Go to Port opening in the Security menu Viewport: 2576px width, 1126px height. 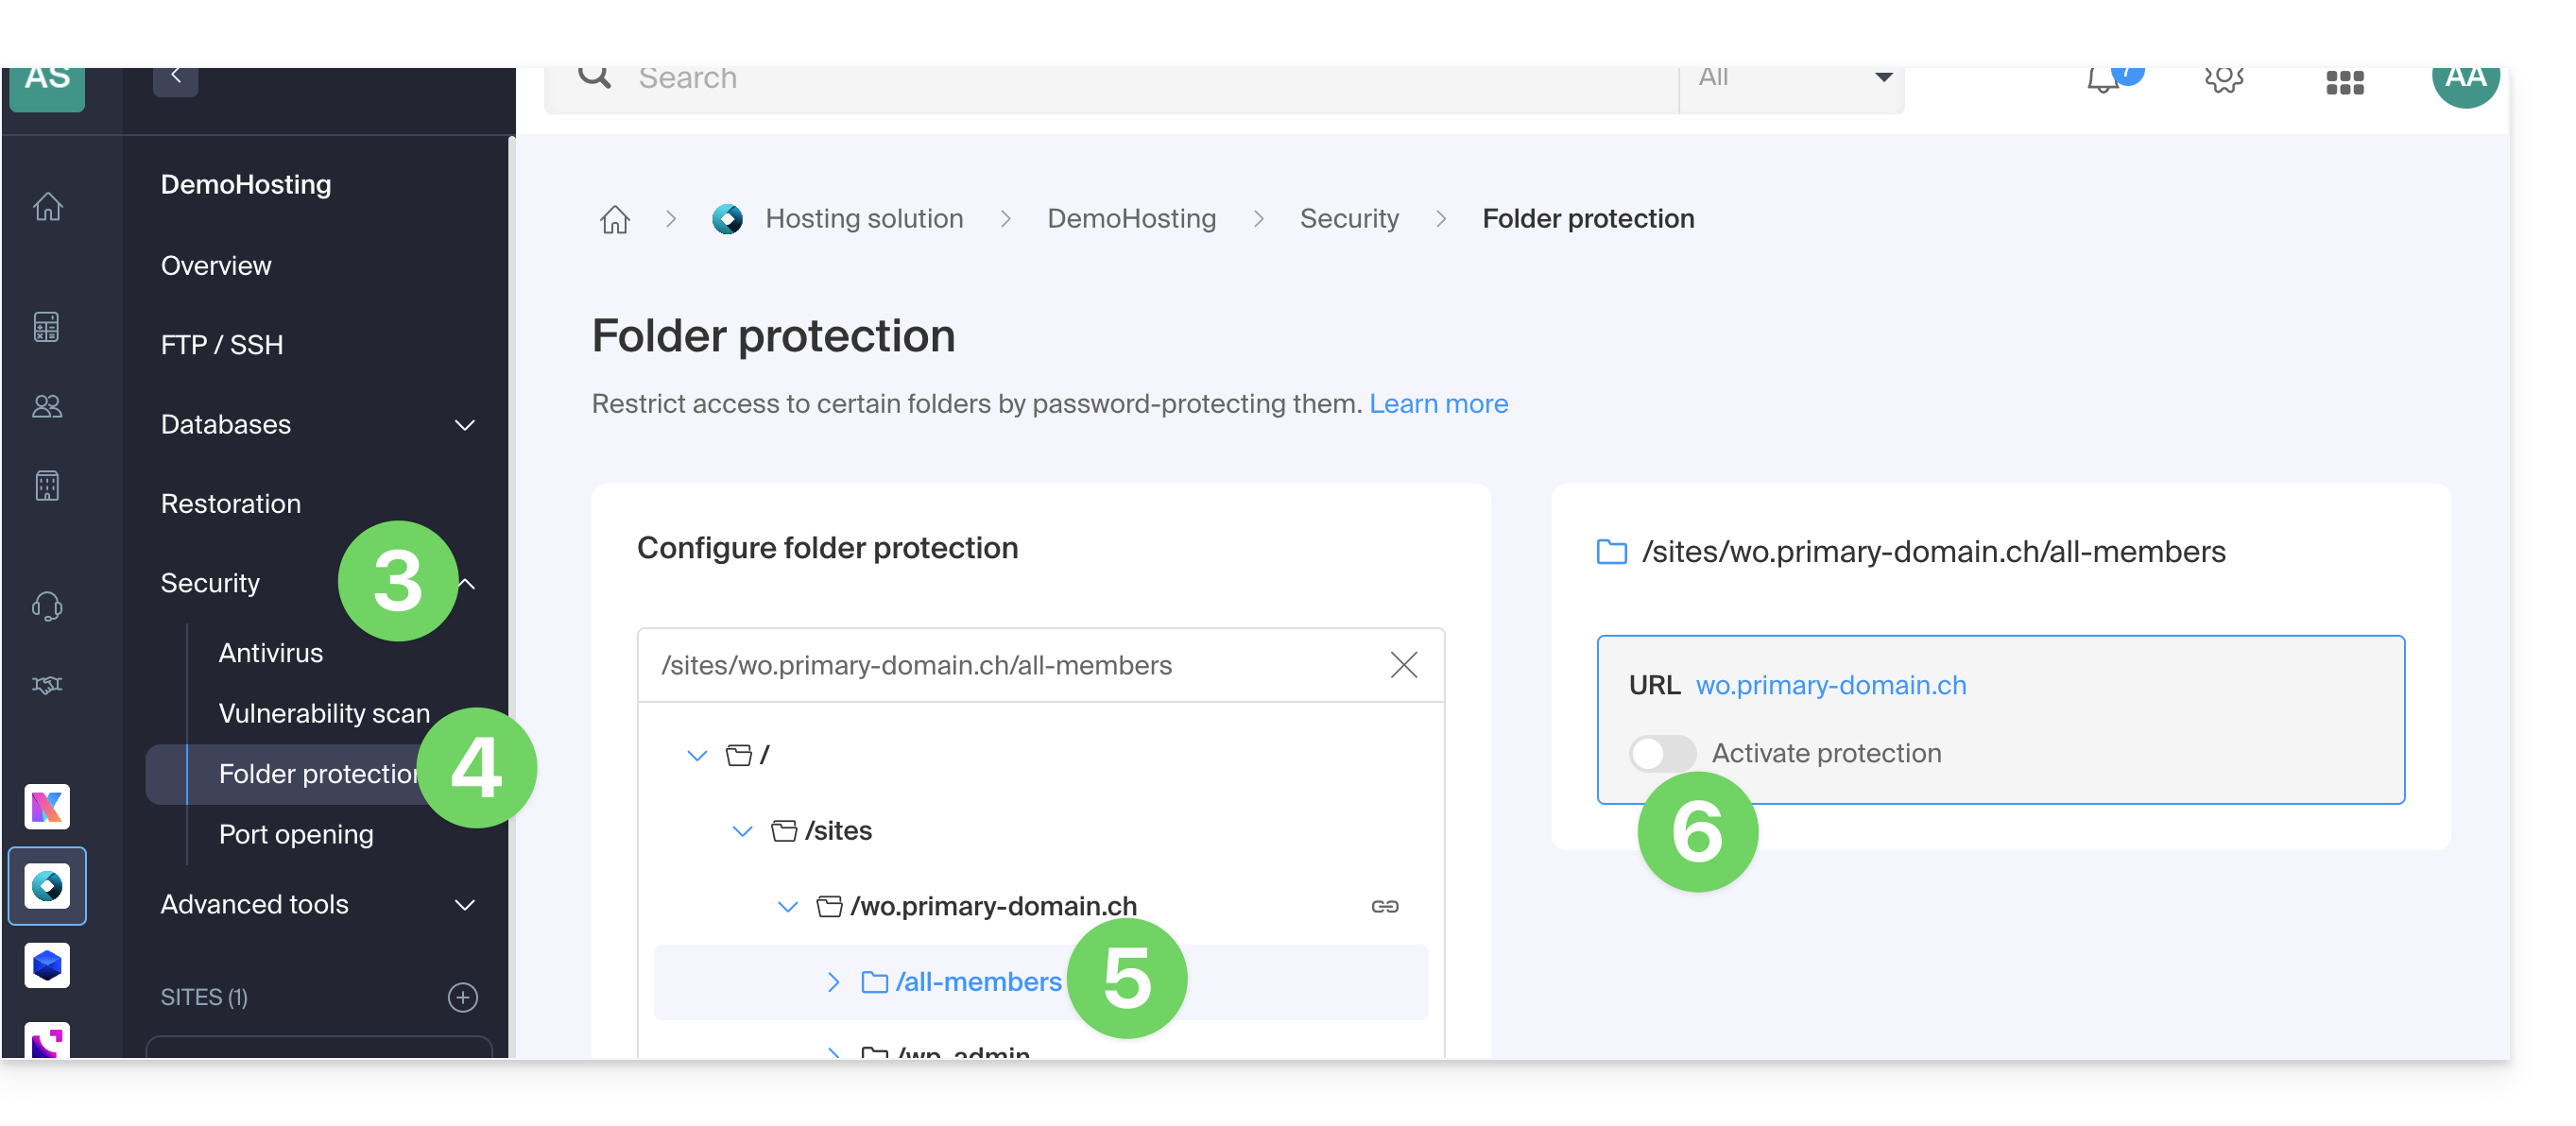(x=296, y=834)
